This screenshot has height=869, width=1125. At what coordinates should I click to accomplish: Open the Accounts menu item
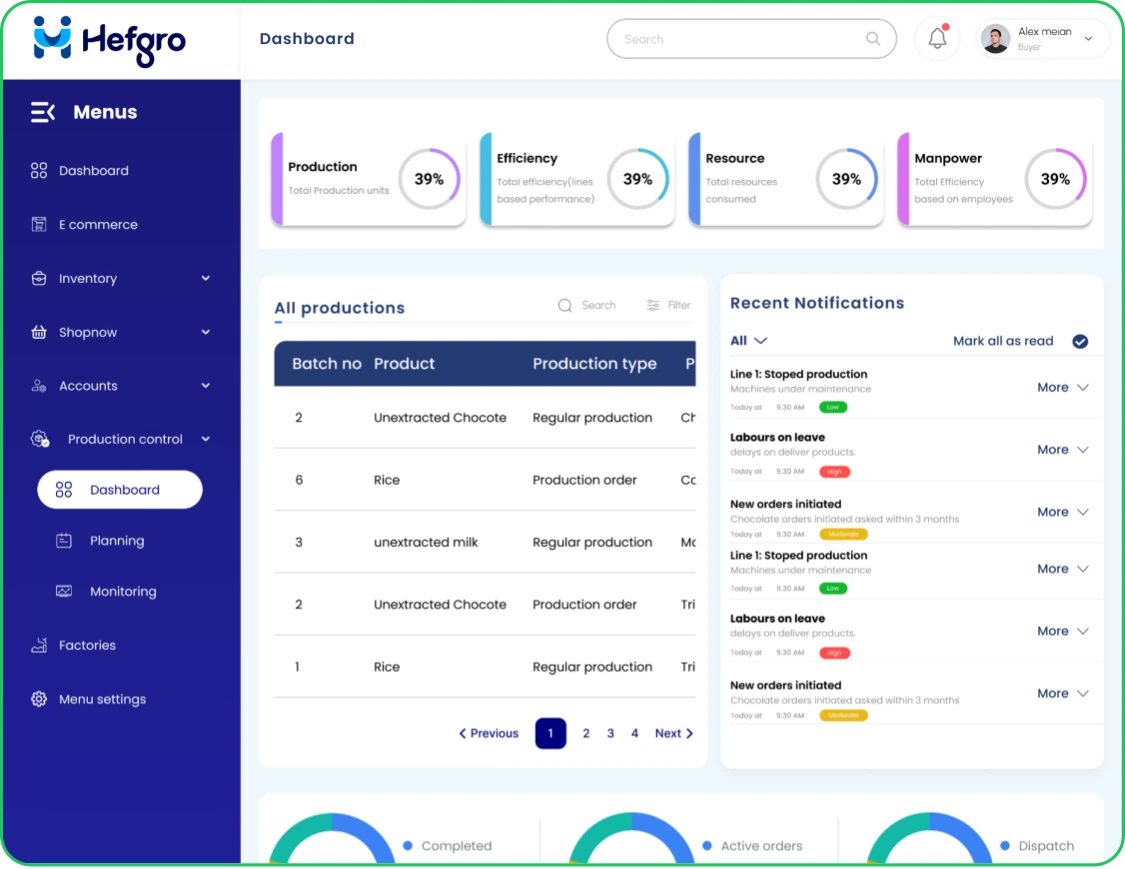click(x=88, y=386)
